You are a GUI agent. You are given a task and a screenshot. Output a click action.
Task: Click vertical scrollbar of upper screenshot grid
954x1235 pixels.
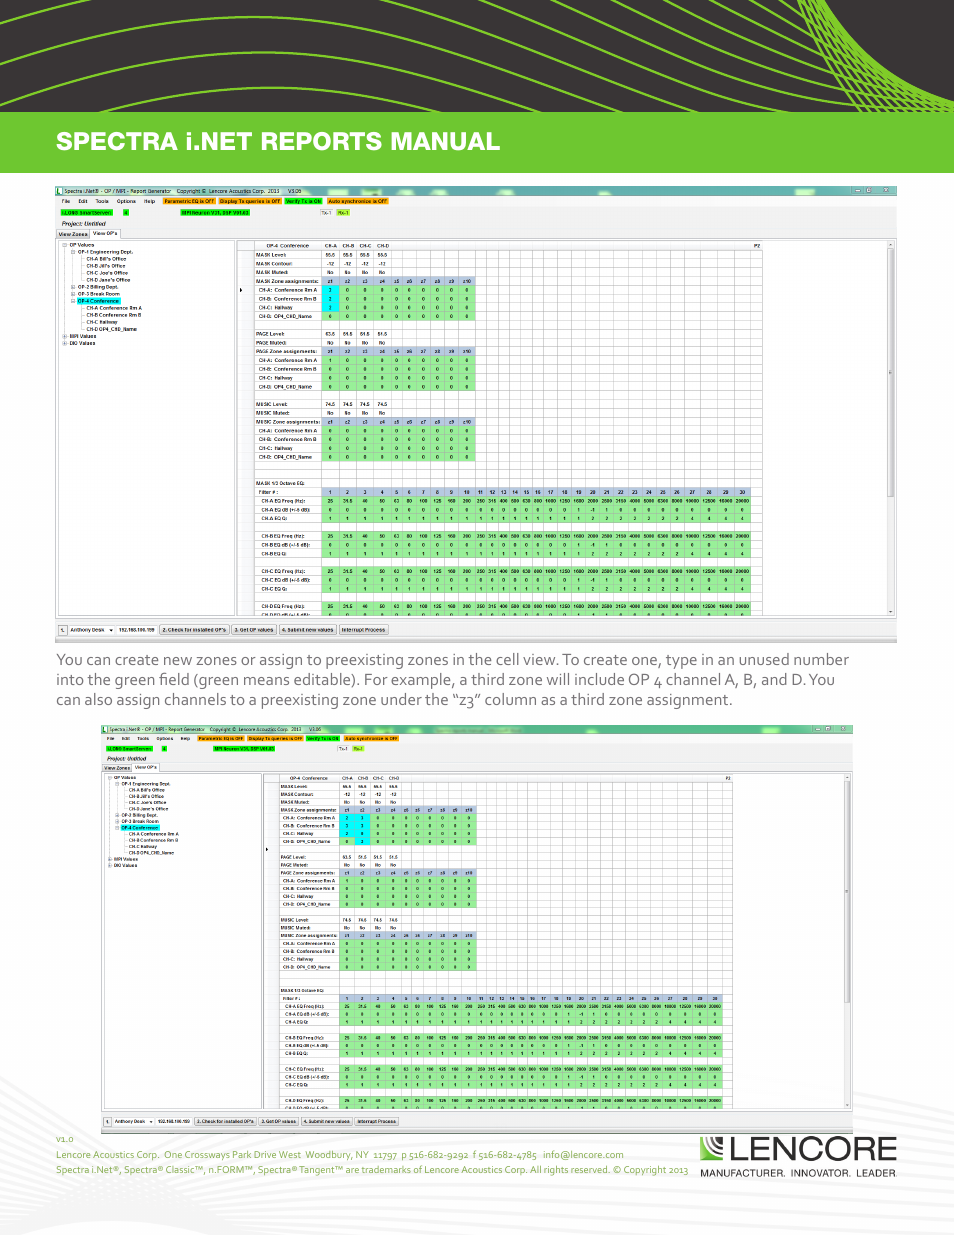coord(891,427)
